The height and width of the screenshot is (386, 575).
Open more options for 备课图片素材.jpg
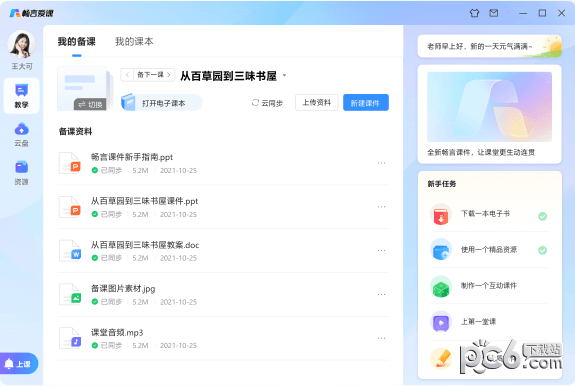coord(381,294)
